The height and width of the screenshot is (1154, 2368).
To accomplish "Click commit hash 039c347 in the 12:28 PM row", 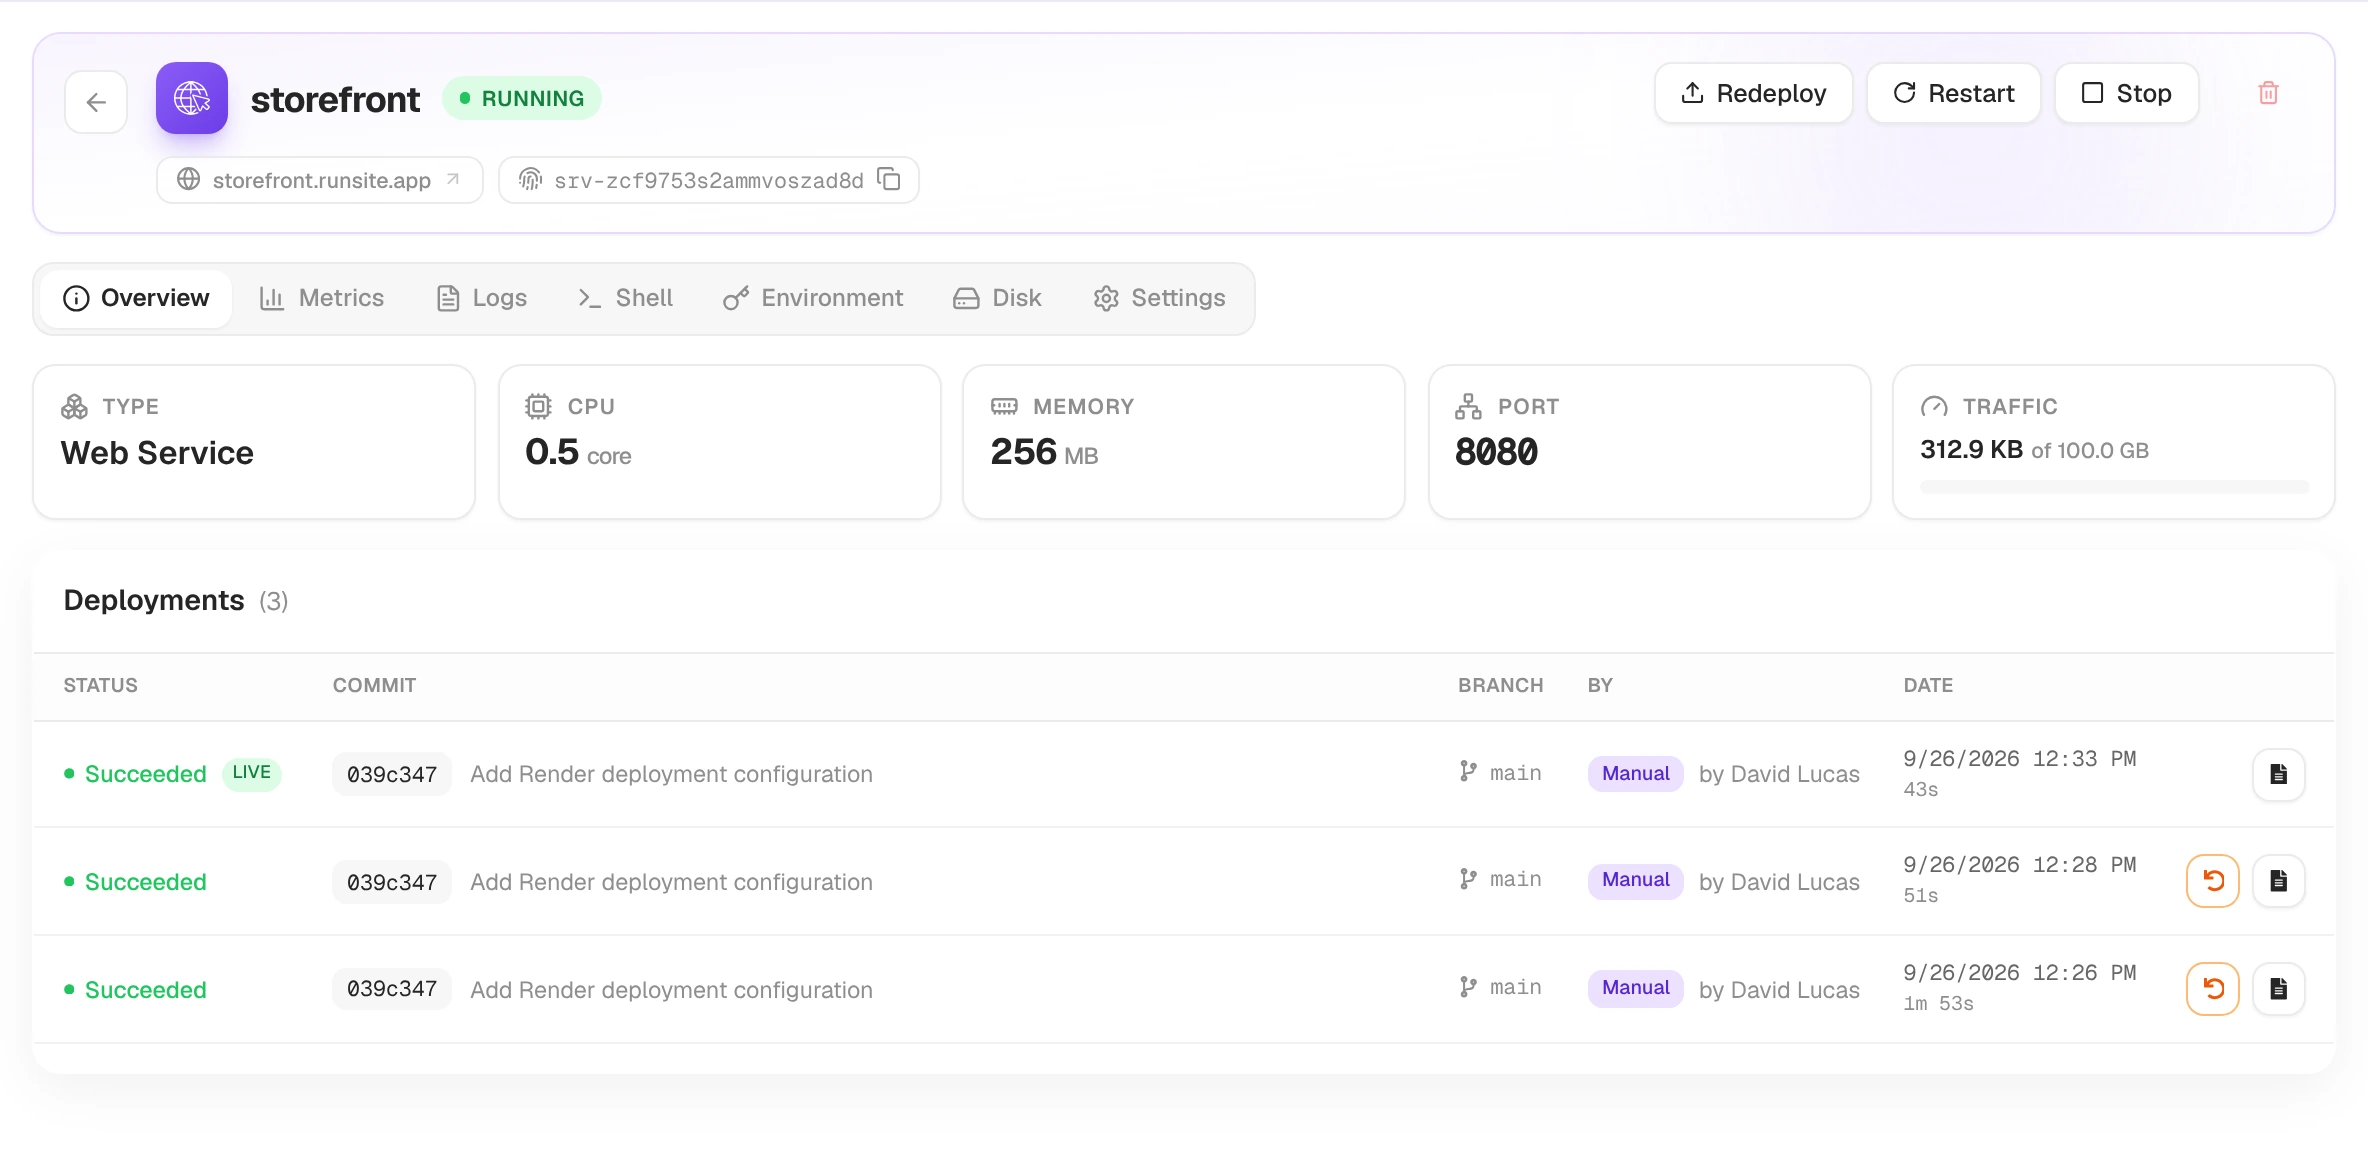I will [391, 882].
